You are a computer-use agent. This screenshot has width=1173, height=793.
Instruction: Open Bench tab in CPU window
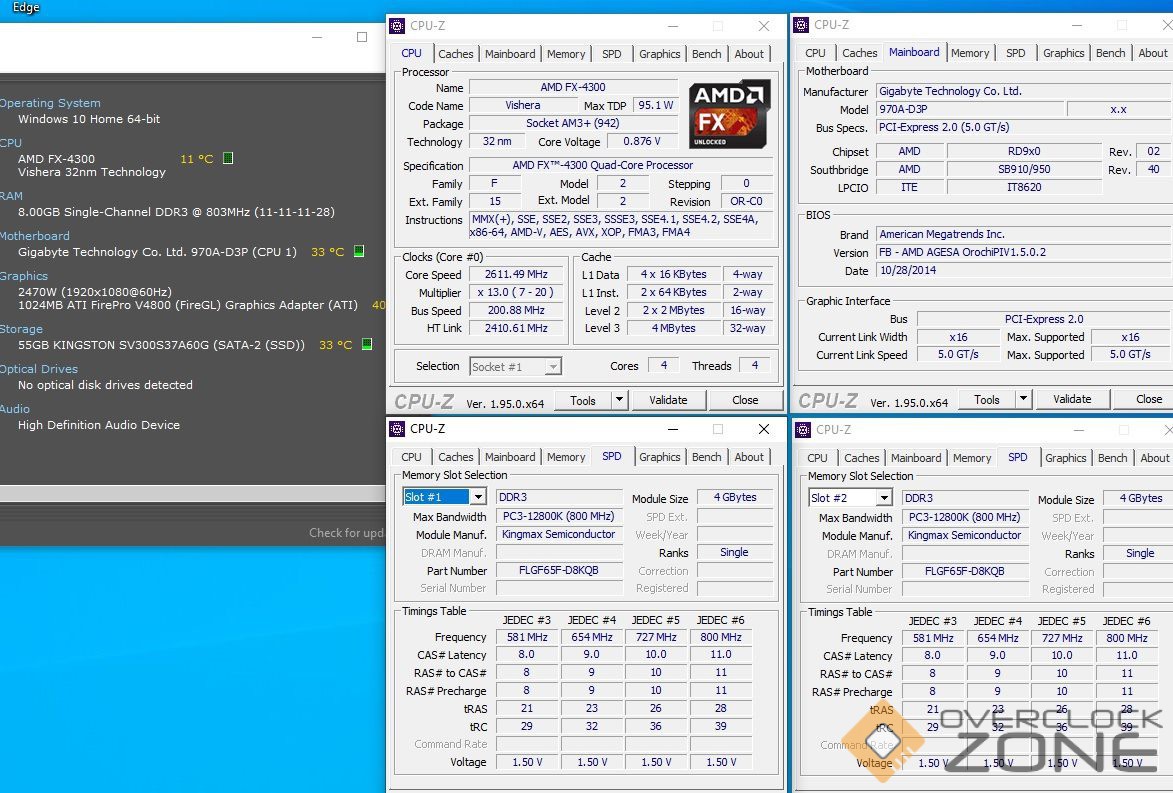pyautogui.click(x=706, y=54)
